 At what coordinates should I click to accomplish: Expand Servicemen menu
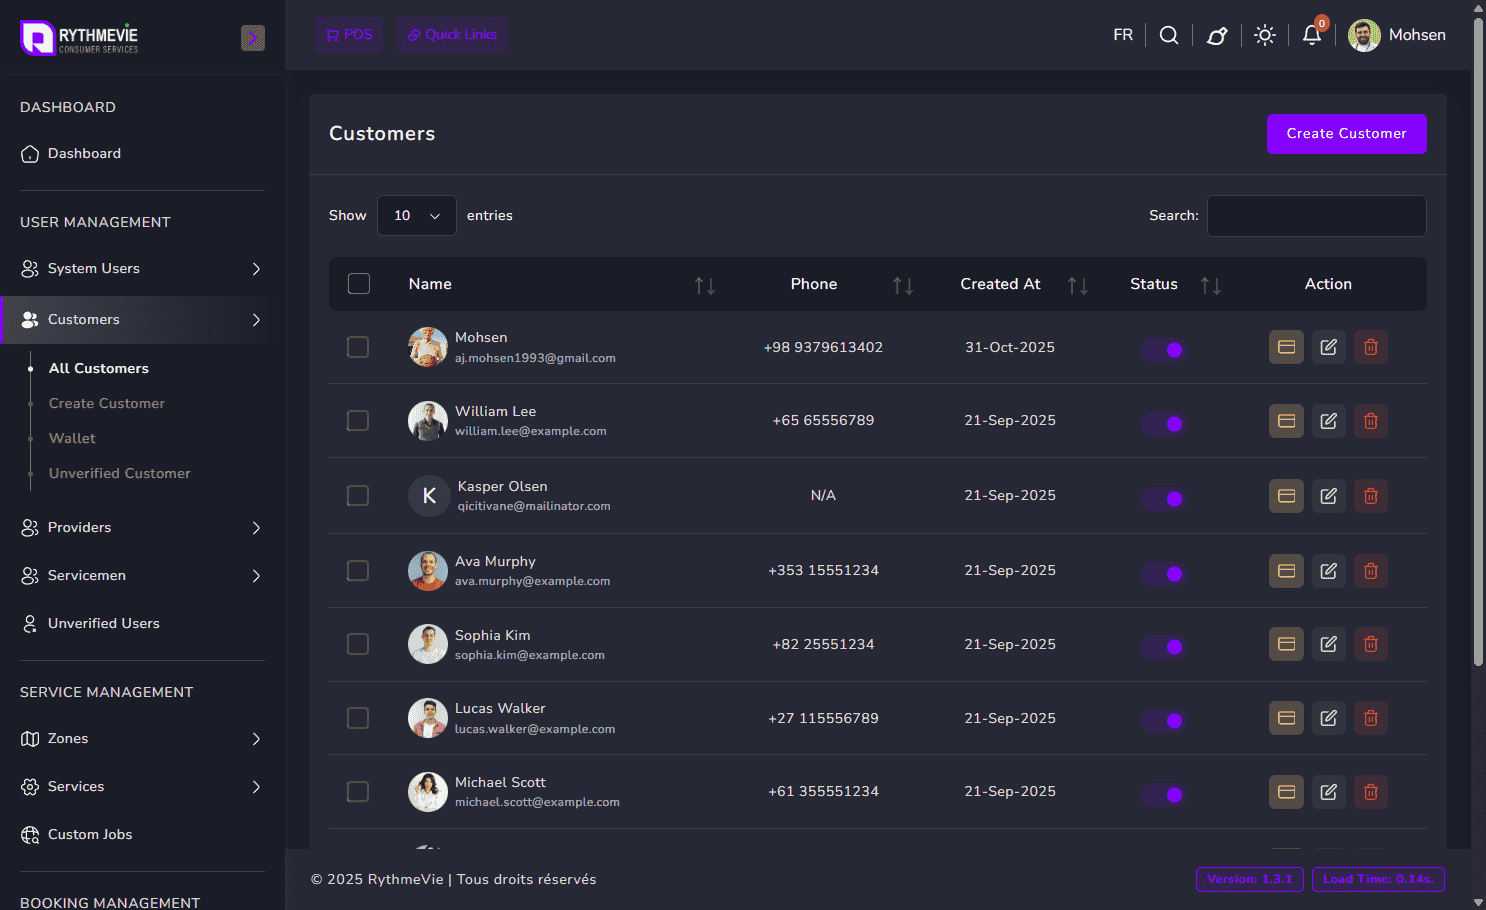142,576
